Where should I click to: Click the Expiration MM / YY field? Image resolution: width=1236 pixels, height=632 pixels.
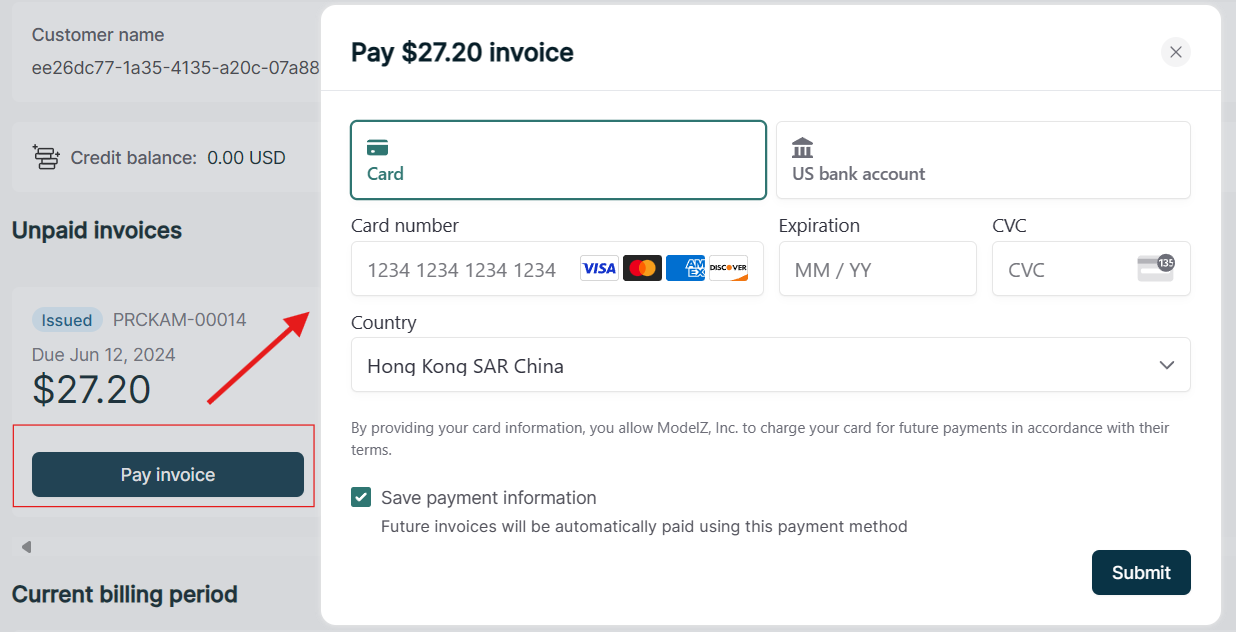coord(877,269)
